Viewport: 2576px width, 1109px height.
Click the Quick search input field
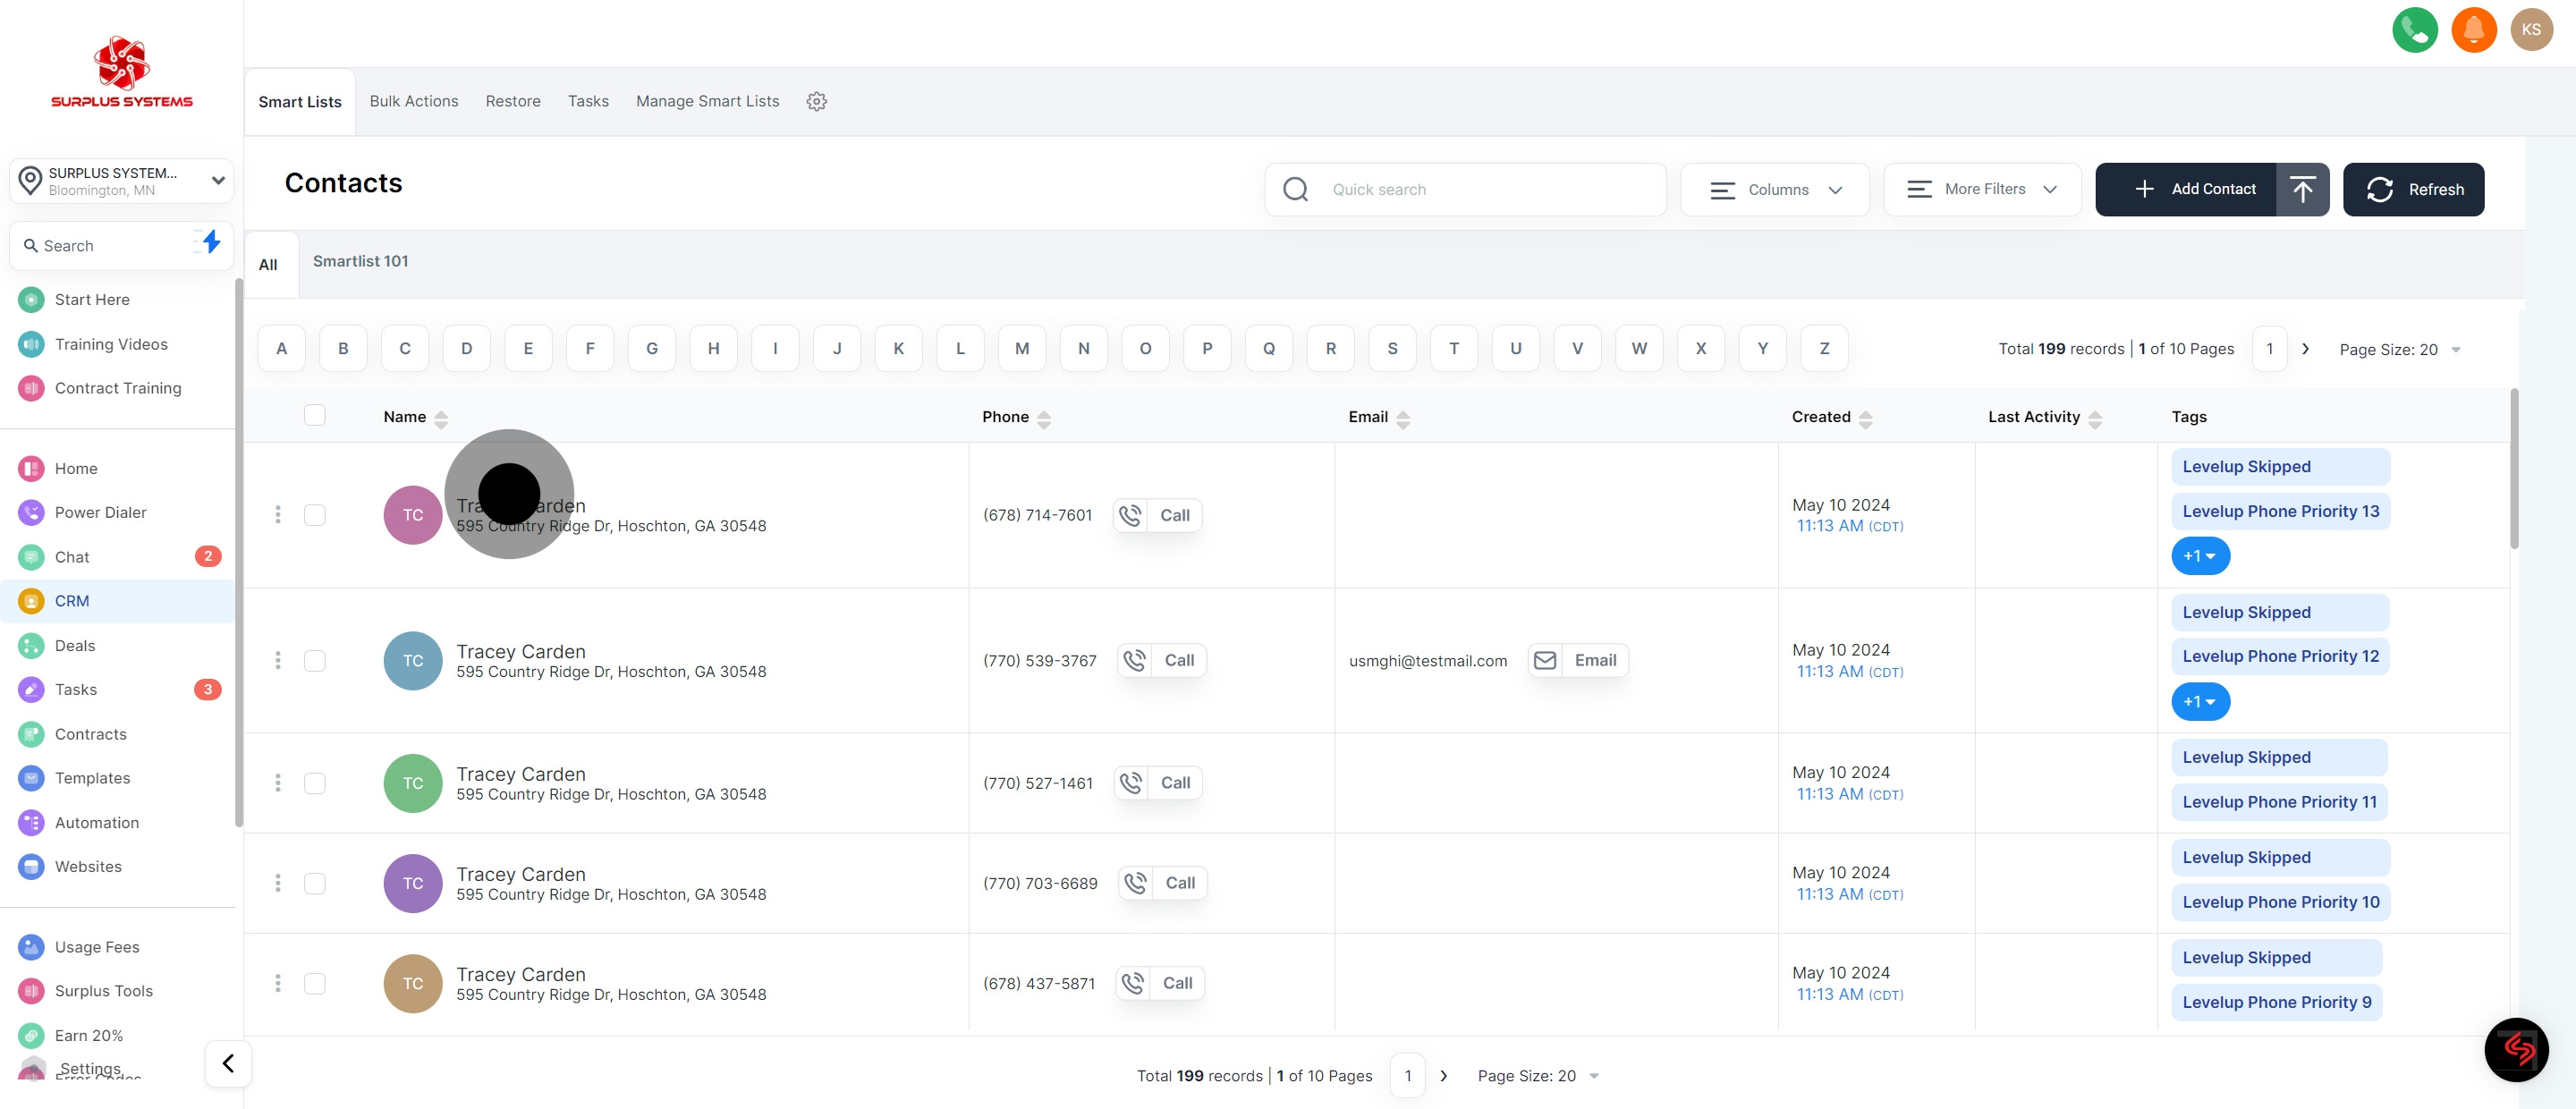tap(1480, 189)
